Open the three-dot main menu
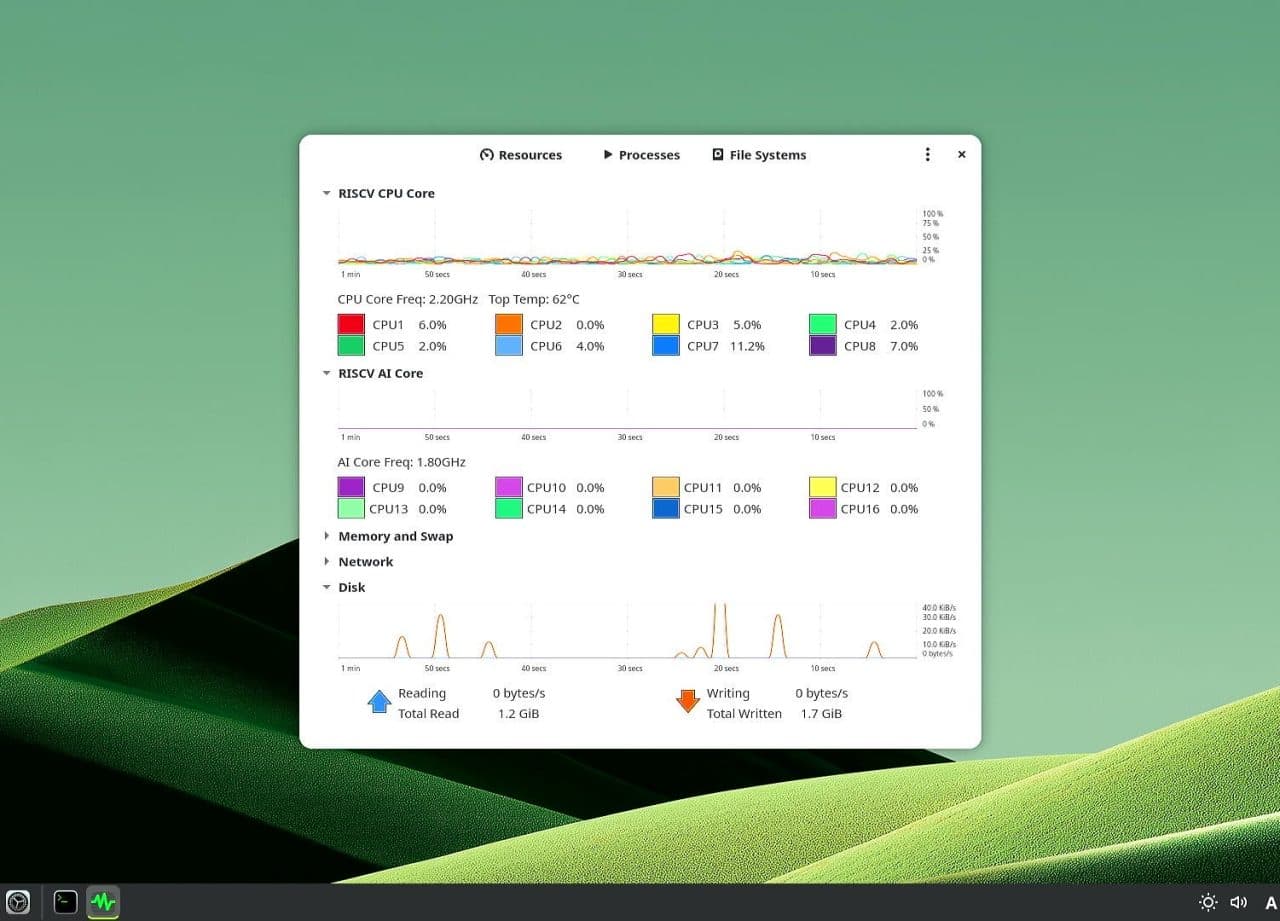Viewport: 1280px width, 921px height. 927,155
